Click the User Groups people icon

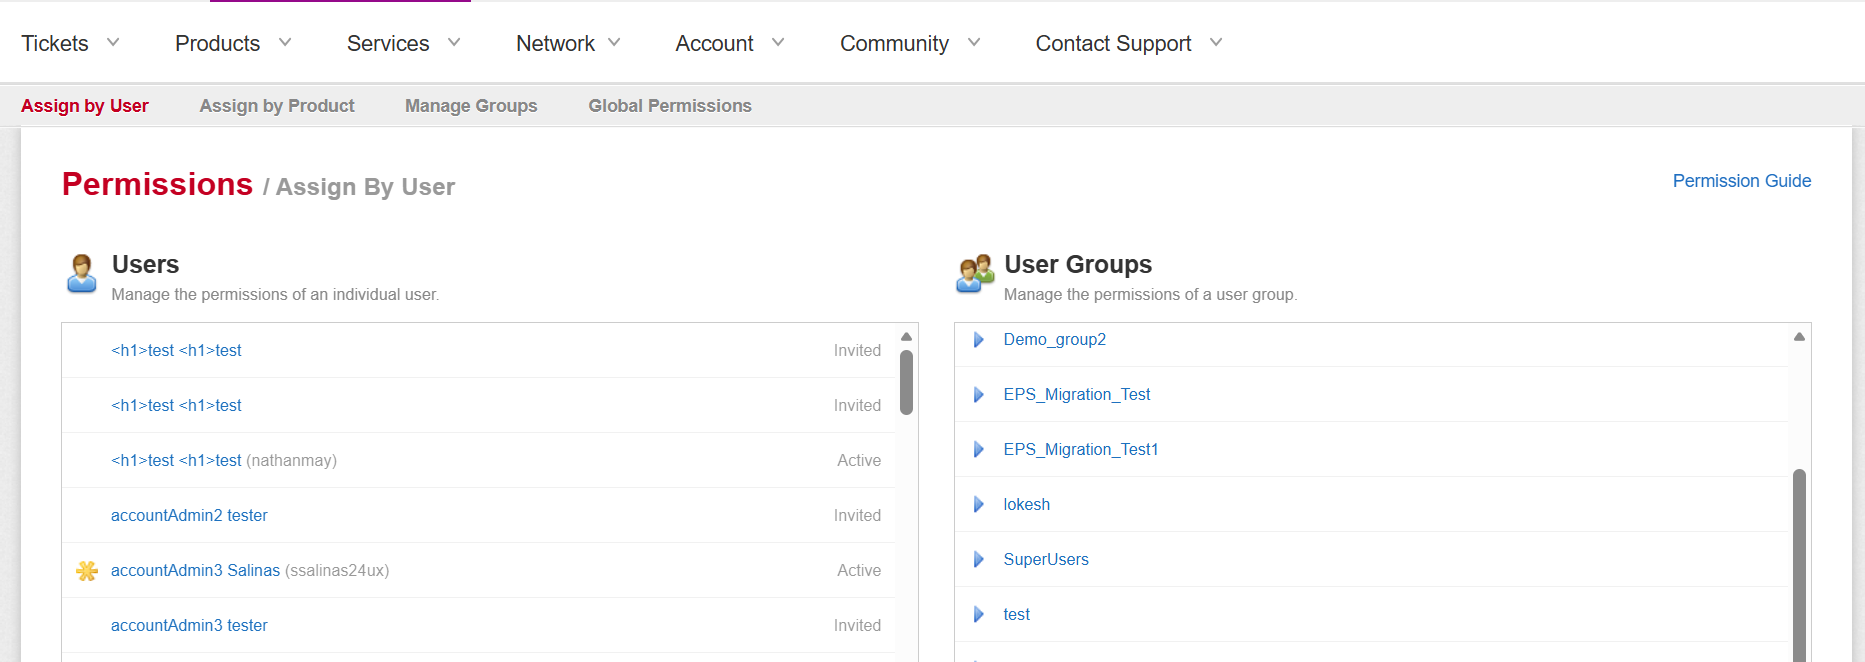(x=975, y=273)
